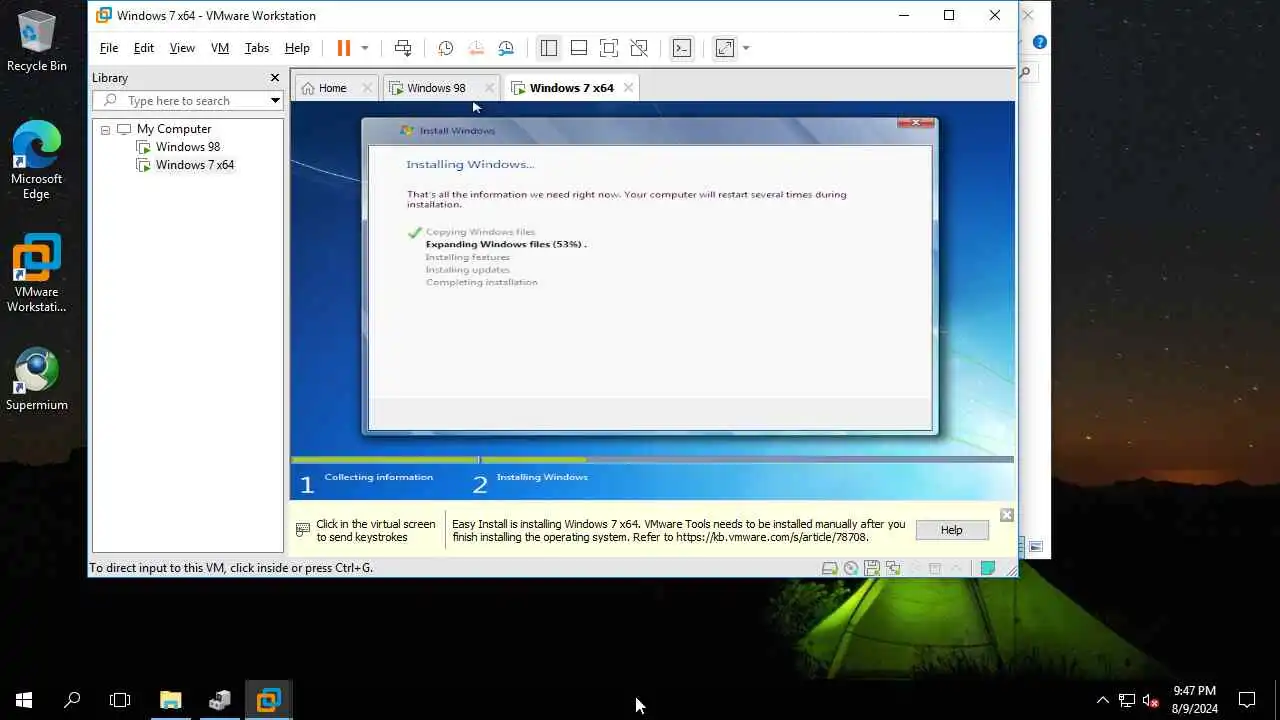Click the CD/DVD drive status icon
Viewport: 1280px width, 720px height.
point(850,568)
